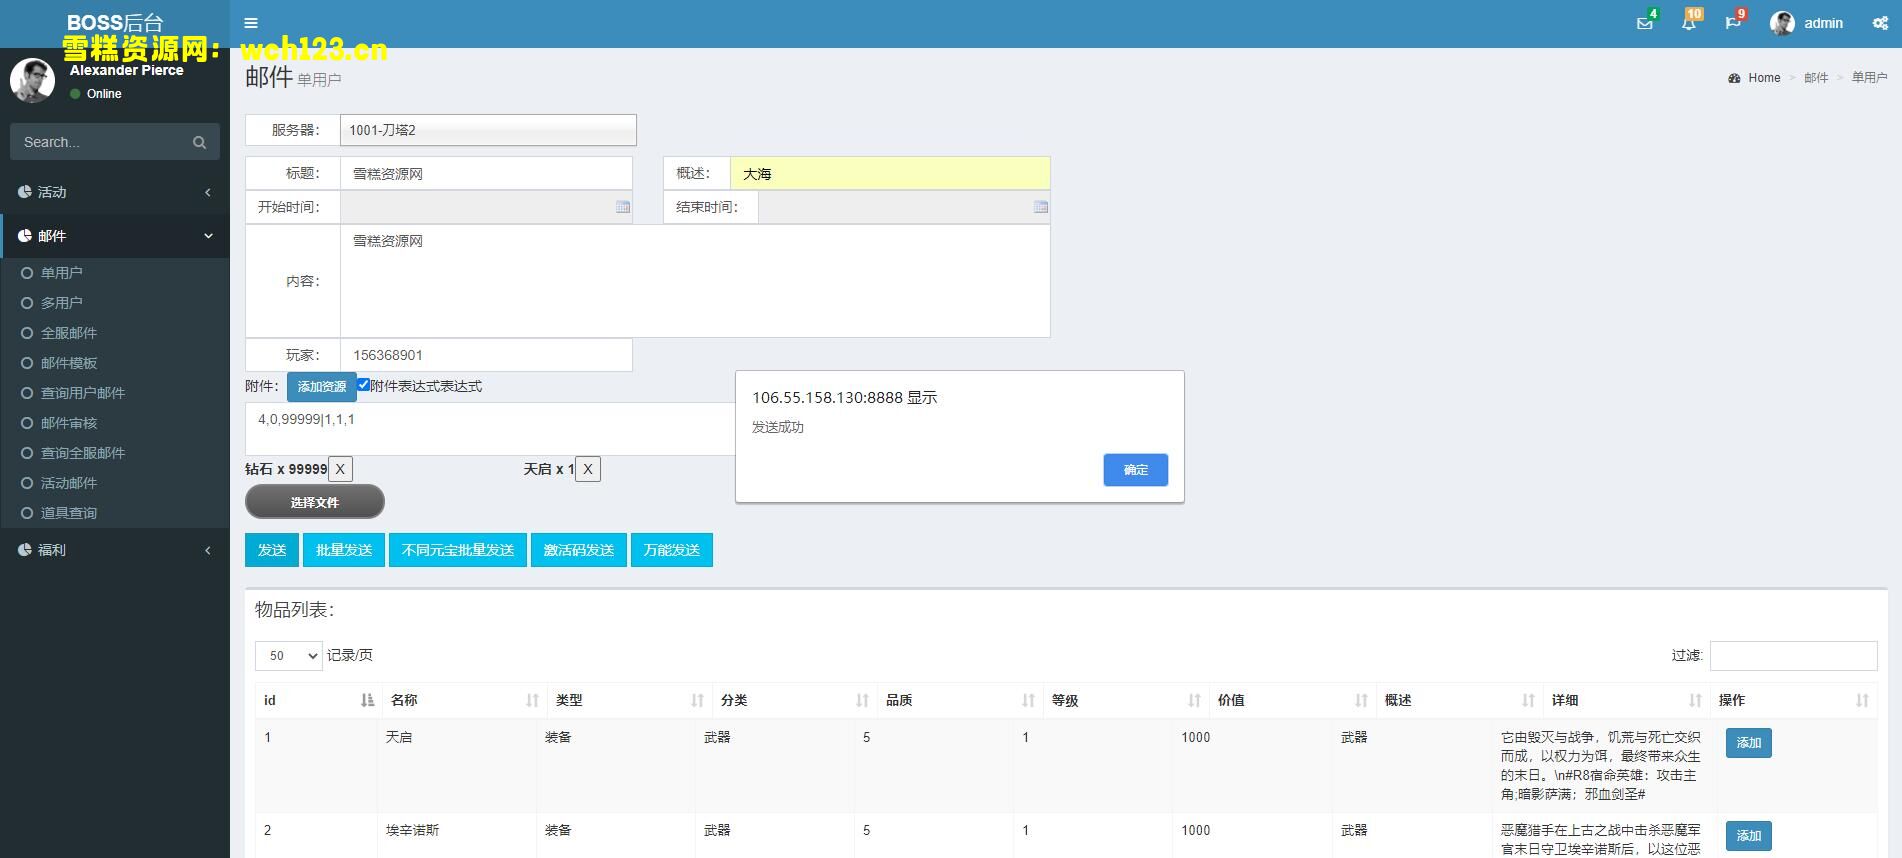Open 单用户 mail page
This screenshot has width=1902, height=858.
pyautogui.click(x=61, y=273)
